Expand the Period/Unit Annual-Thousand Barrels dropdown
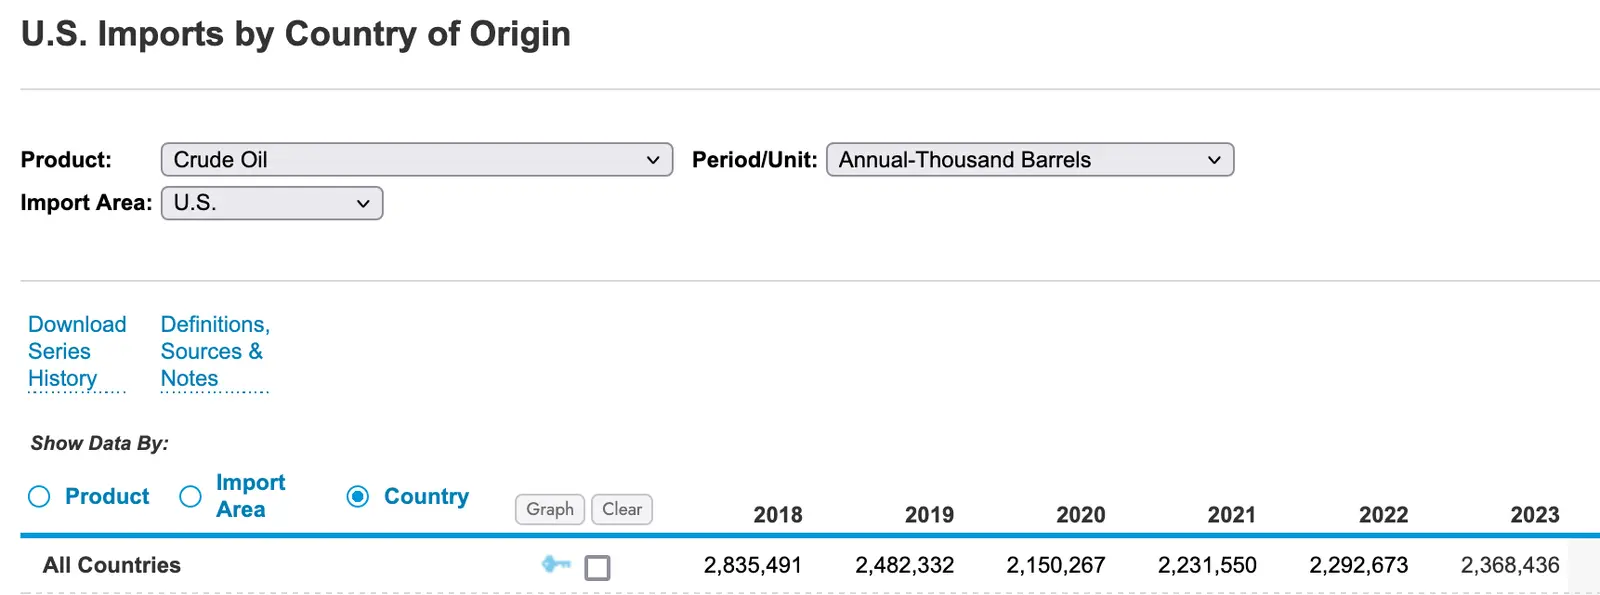The height and width of the screenshot is (595, 1600). click(1029, 160)
